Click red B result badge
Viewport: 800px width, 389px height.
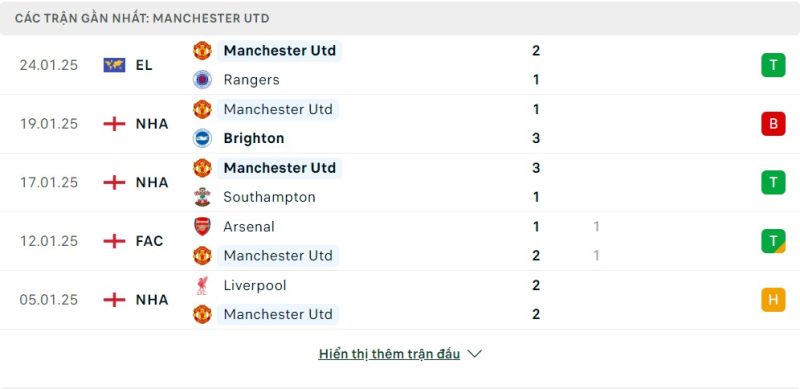[x=773, y=124]
